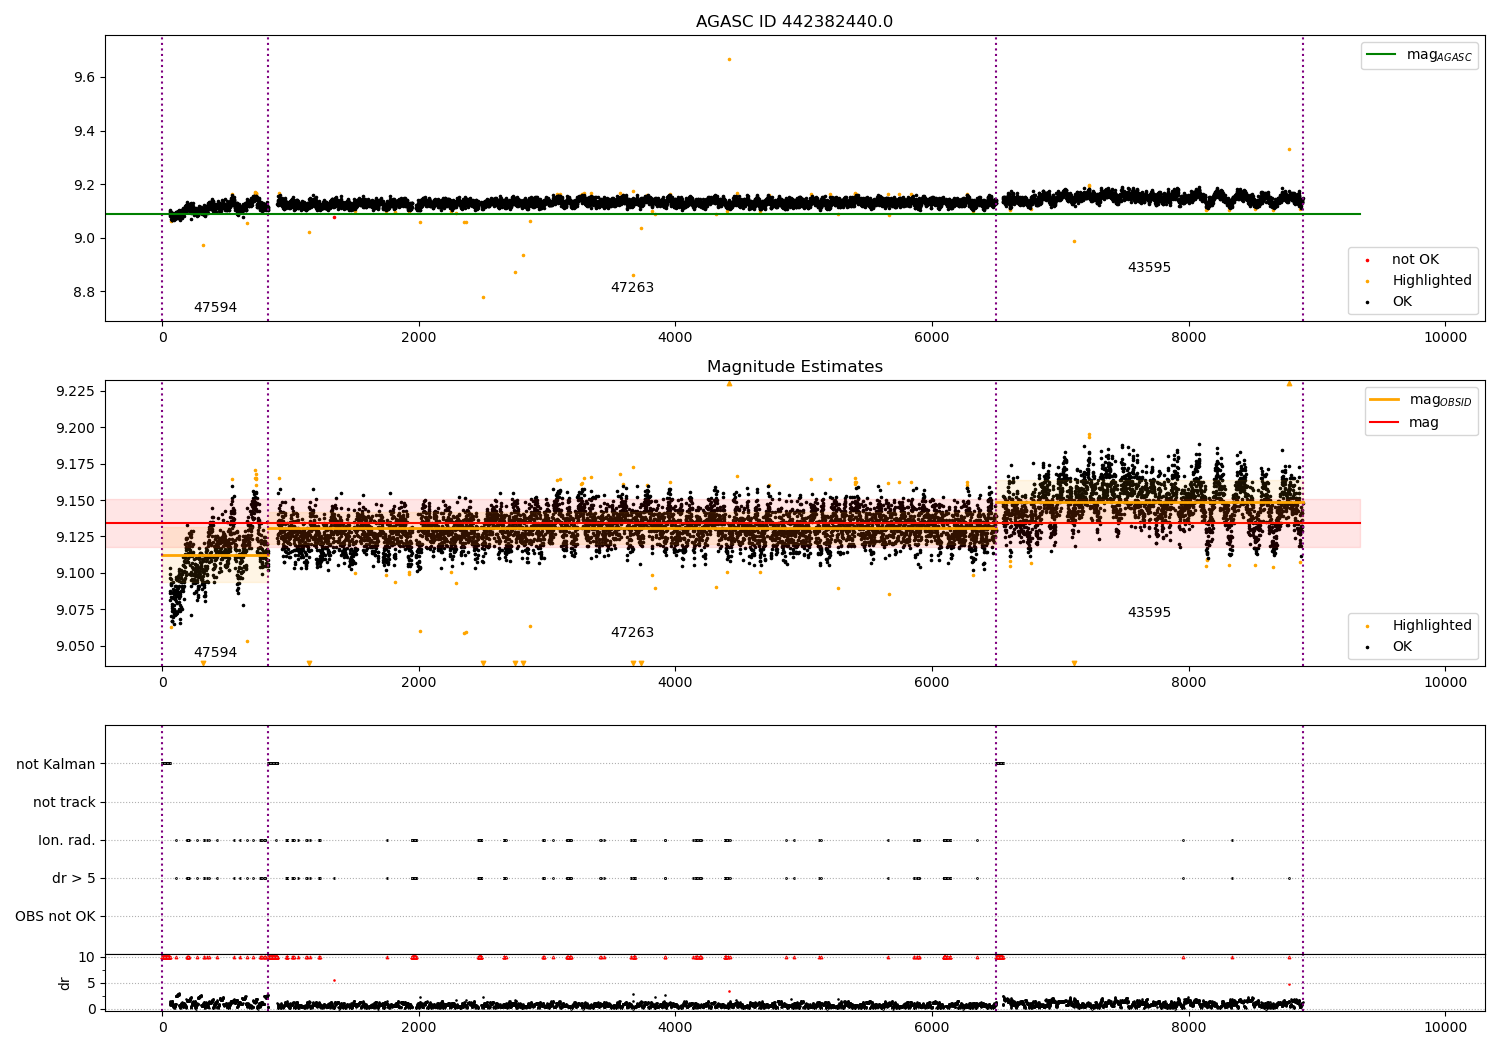Click the orange outlier point above 9.6 in top panel

(729, 59)
